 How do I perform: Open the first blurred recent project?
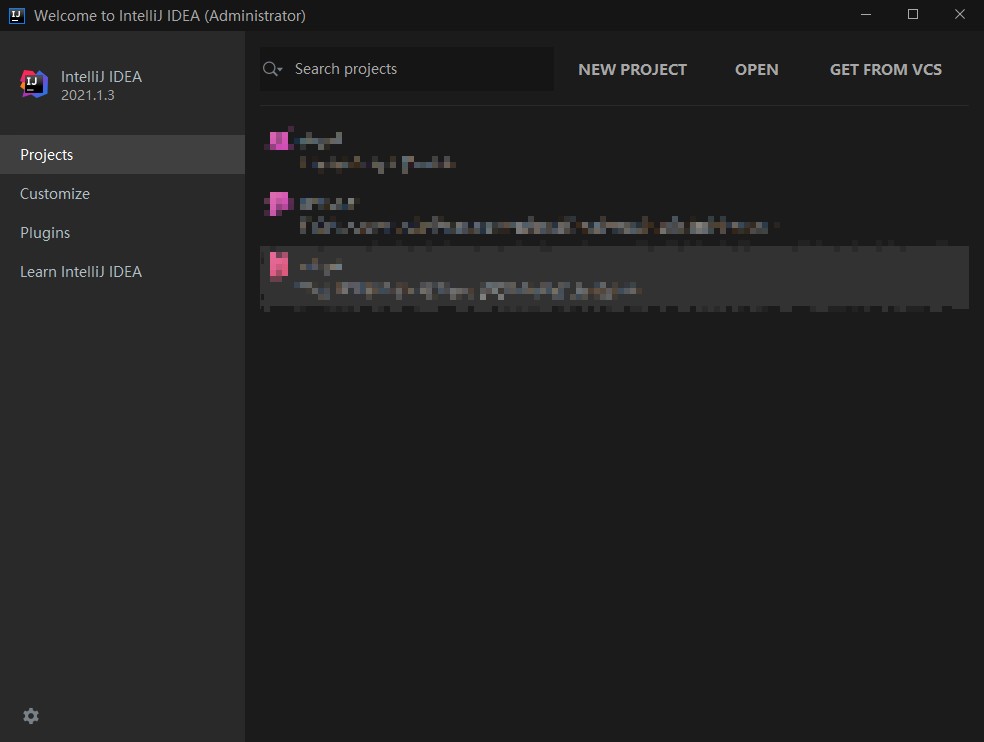coord(614,151)
